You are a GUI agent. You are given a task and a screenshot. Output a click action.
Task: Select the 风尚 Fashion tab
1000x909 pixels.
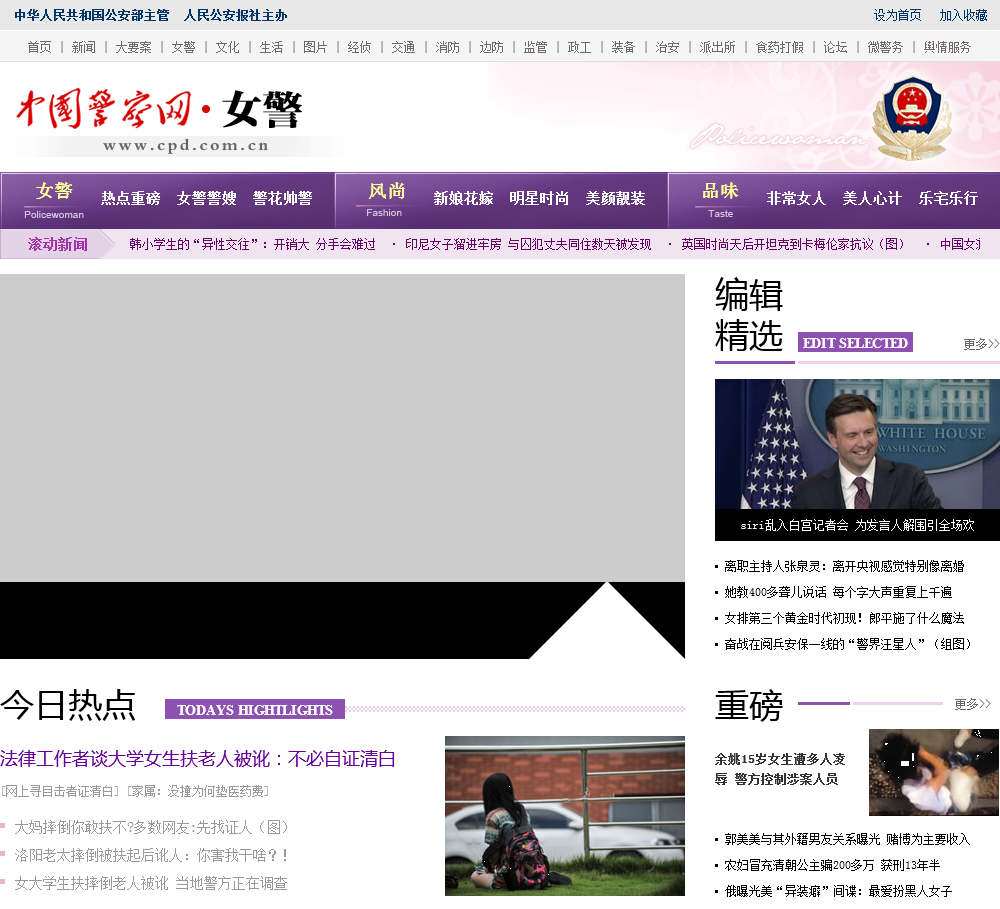(386, 199)
